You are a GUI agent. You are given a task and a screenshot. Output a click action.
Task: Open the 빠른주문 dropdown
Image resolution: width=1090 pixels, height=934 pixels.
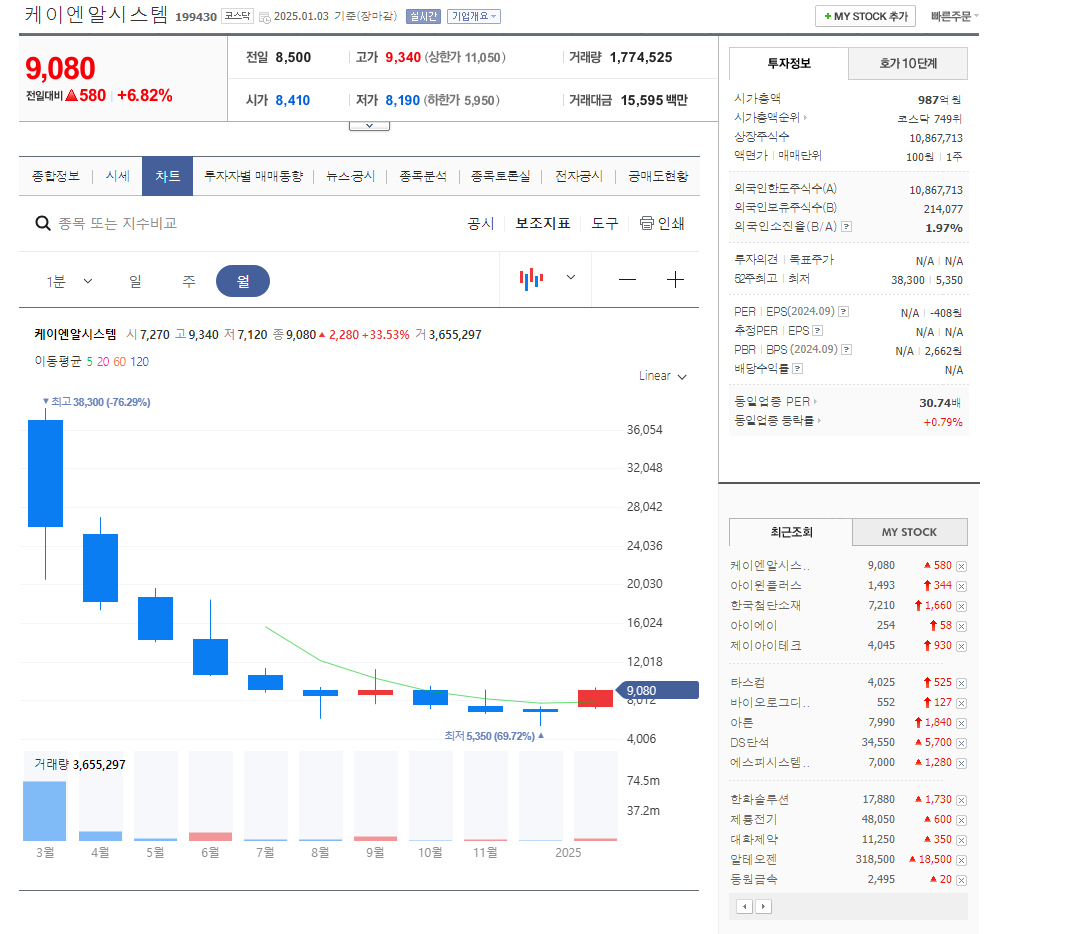954,16
